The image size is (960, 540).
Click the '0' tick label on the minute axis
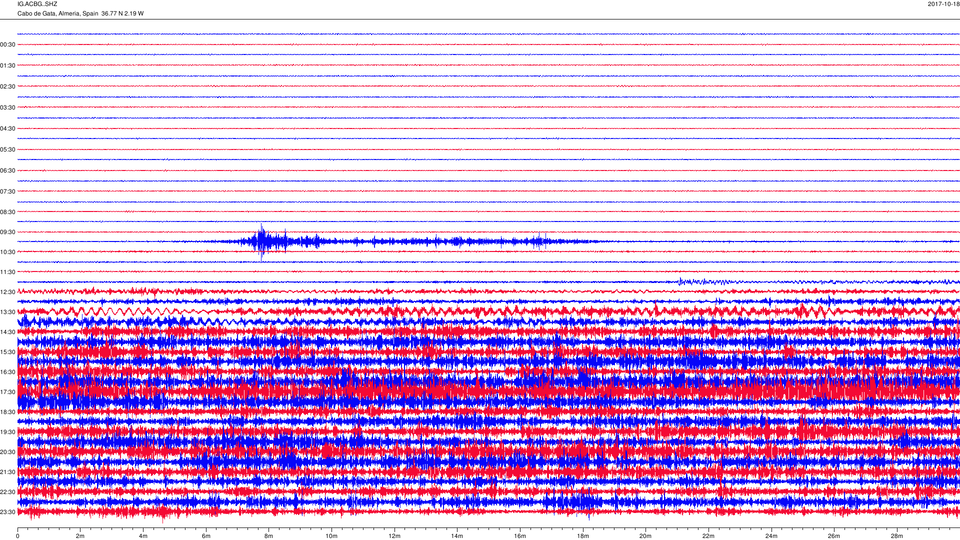click(18, 536)
